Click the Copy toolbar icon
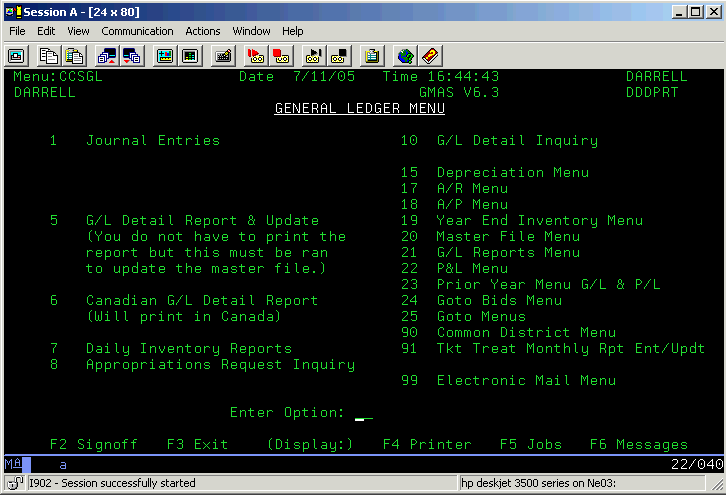This screenshot has width=726, height=495. pos(50,55)
